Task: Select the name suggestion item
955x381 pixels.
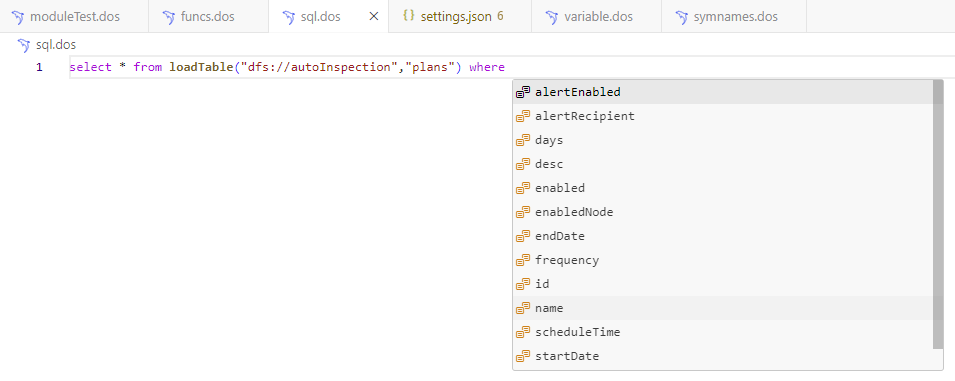Action: pyautogui.click(x=723, y=308)
